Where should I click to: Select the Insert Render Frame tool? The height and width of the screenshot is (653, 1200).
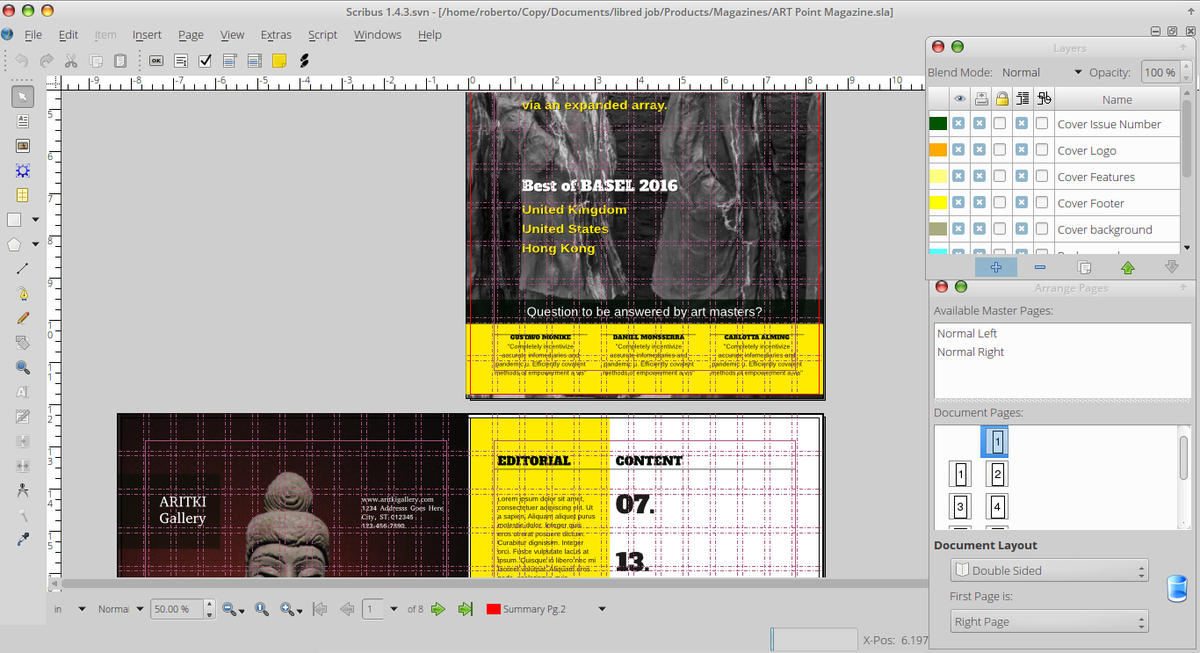coord(22,170)
